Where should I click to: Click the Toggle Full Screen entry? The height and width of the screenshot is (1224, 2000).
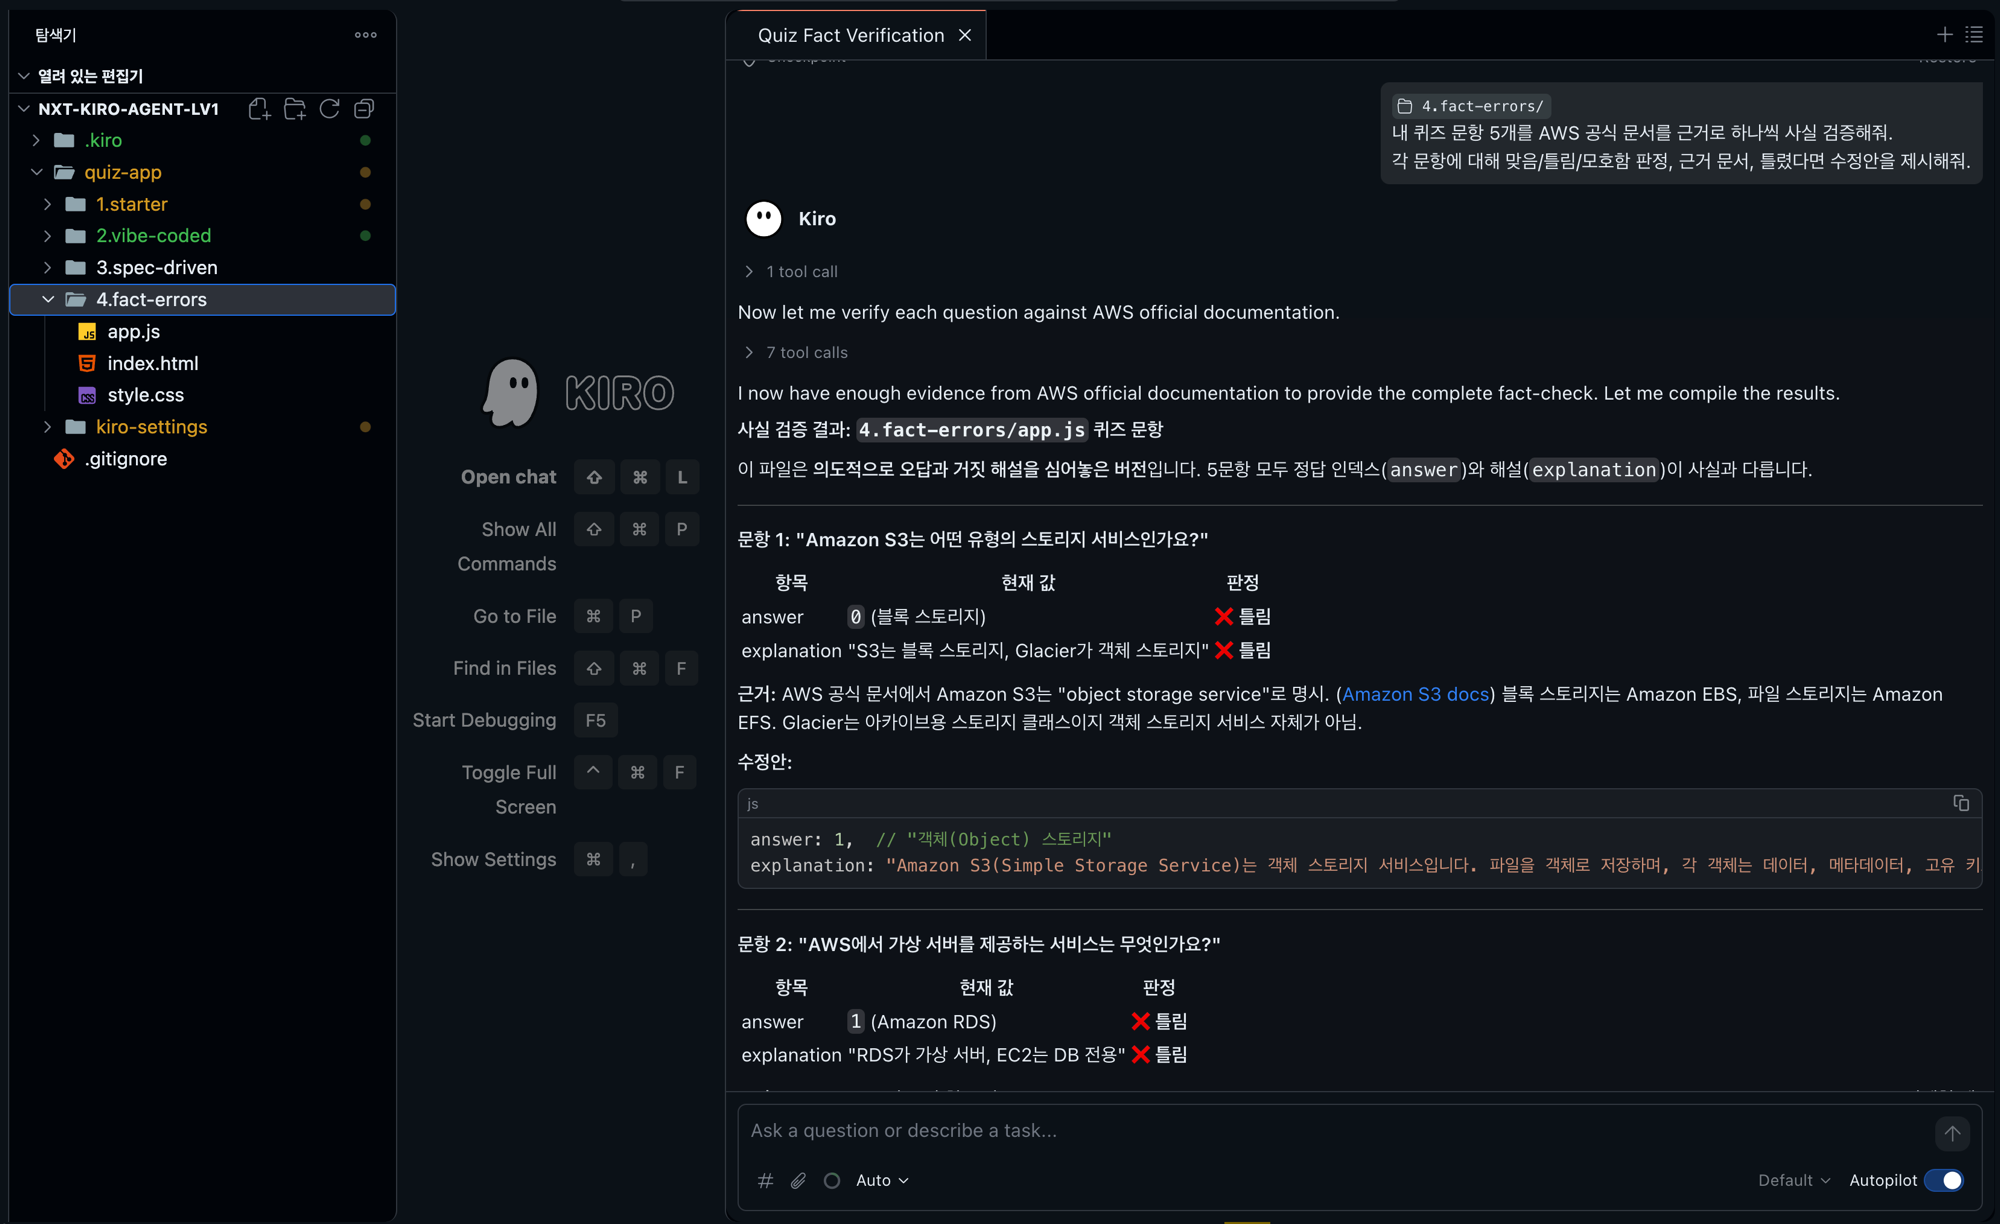point(509,789)
